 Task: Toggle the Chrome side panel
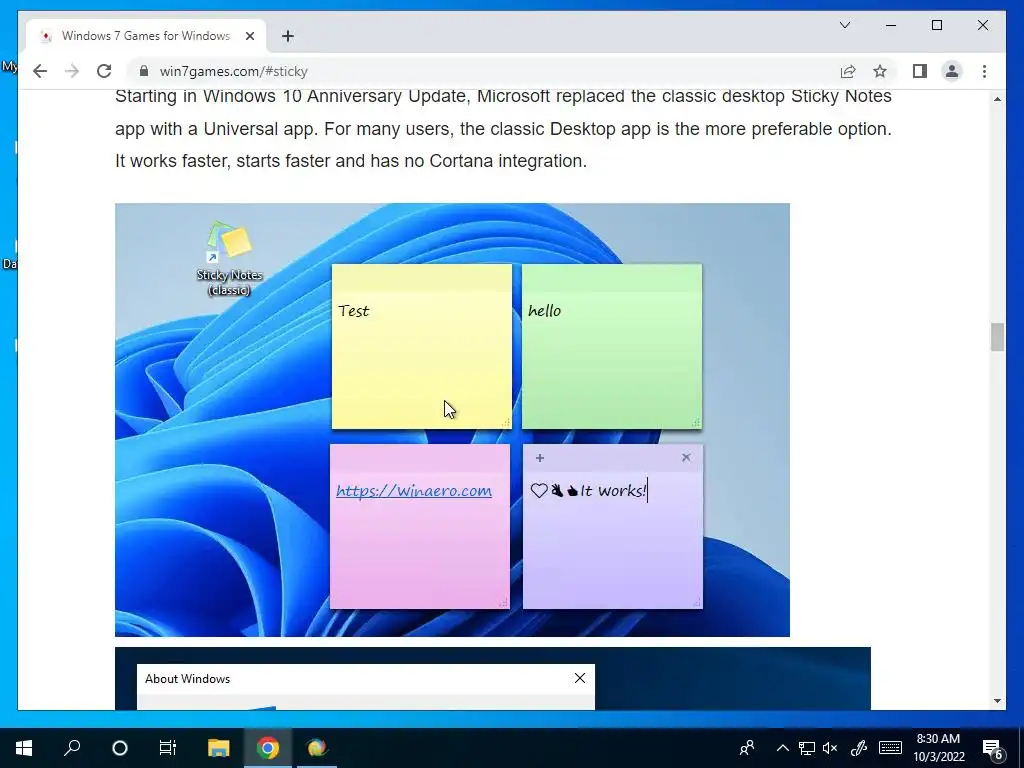point(920,71)
